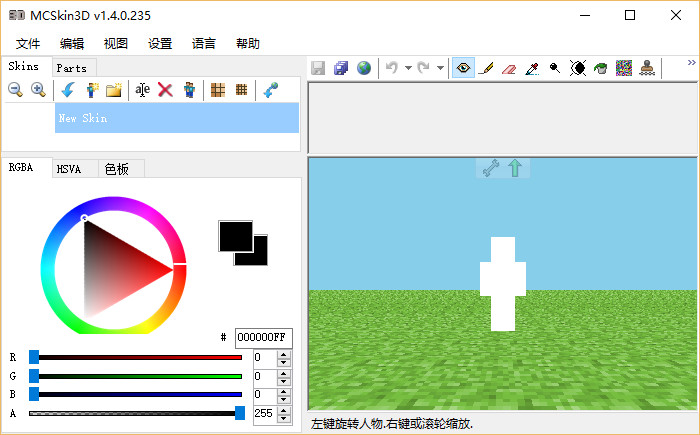Expand the toolbar overflow chevron
700x435 pixels.
(692, 63)
